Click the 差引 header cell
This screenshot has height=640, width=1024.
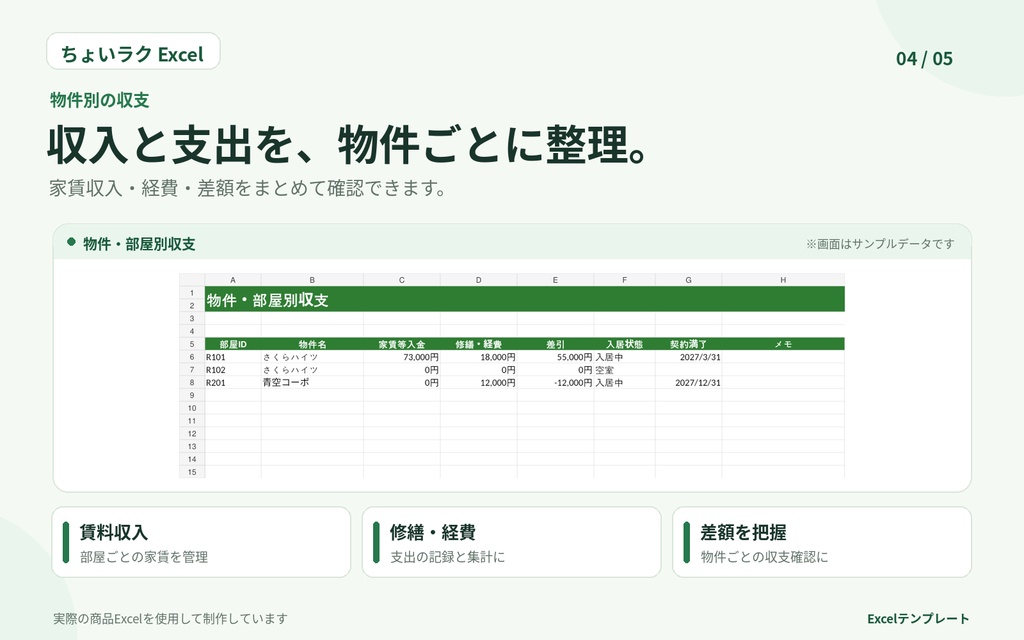(555, 344)
